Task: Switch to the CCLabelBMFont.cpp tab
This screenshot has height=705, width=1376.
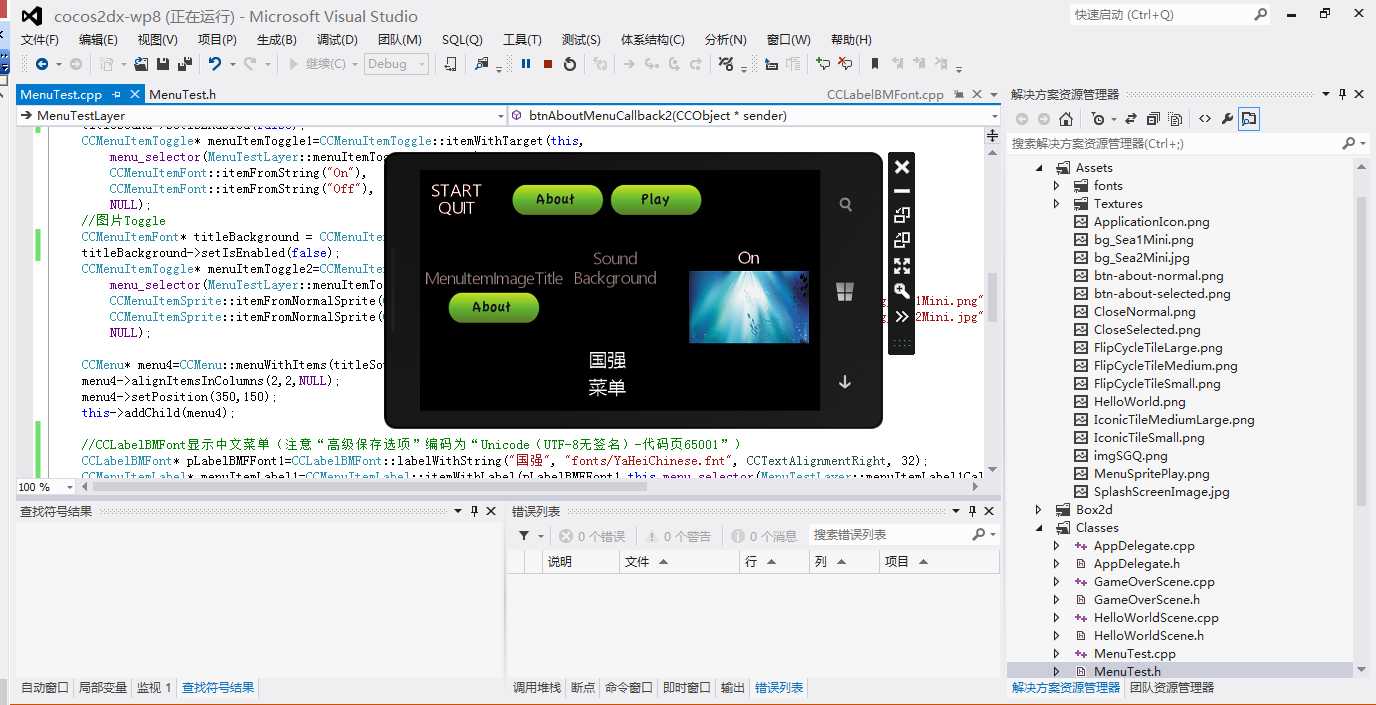Action: pyautogui.click(x=885, y=95)
